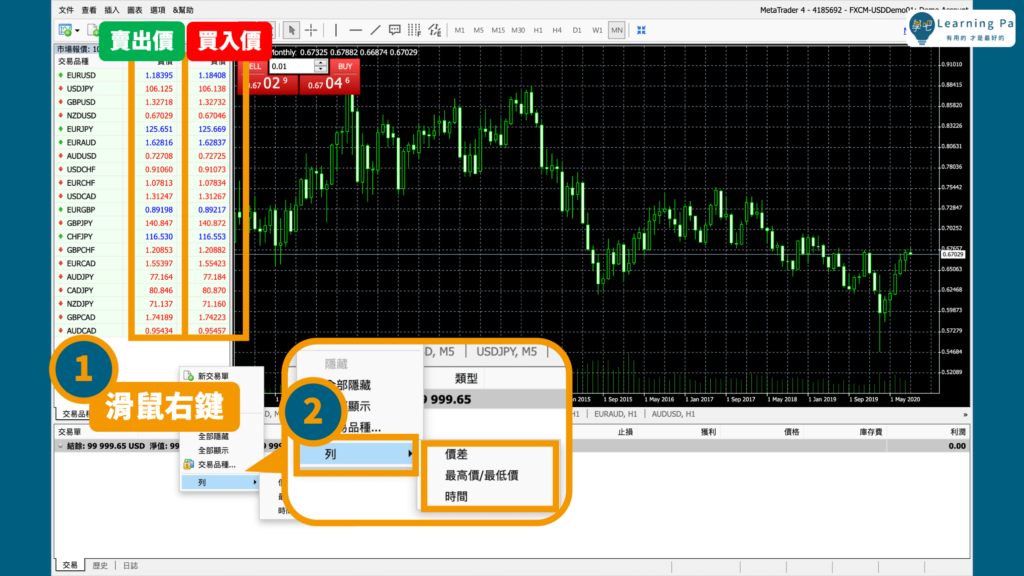Screen dimensions: 1024x576
Task: Click the sell price 0.67 02 button
Action: click(x=270, y=84)
